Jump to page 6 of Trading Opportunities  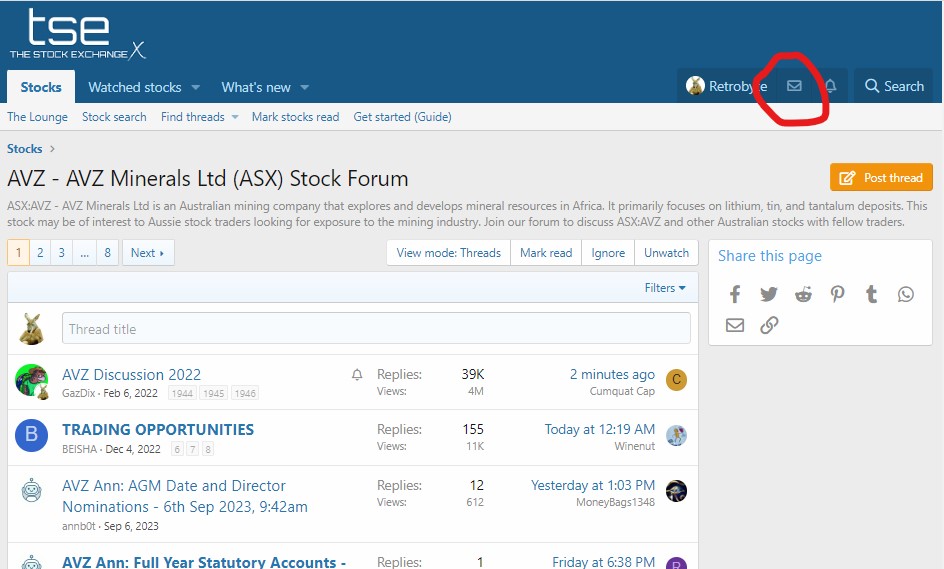coord(177,449)
